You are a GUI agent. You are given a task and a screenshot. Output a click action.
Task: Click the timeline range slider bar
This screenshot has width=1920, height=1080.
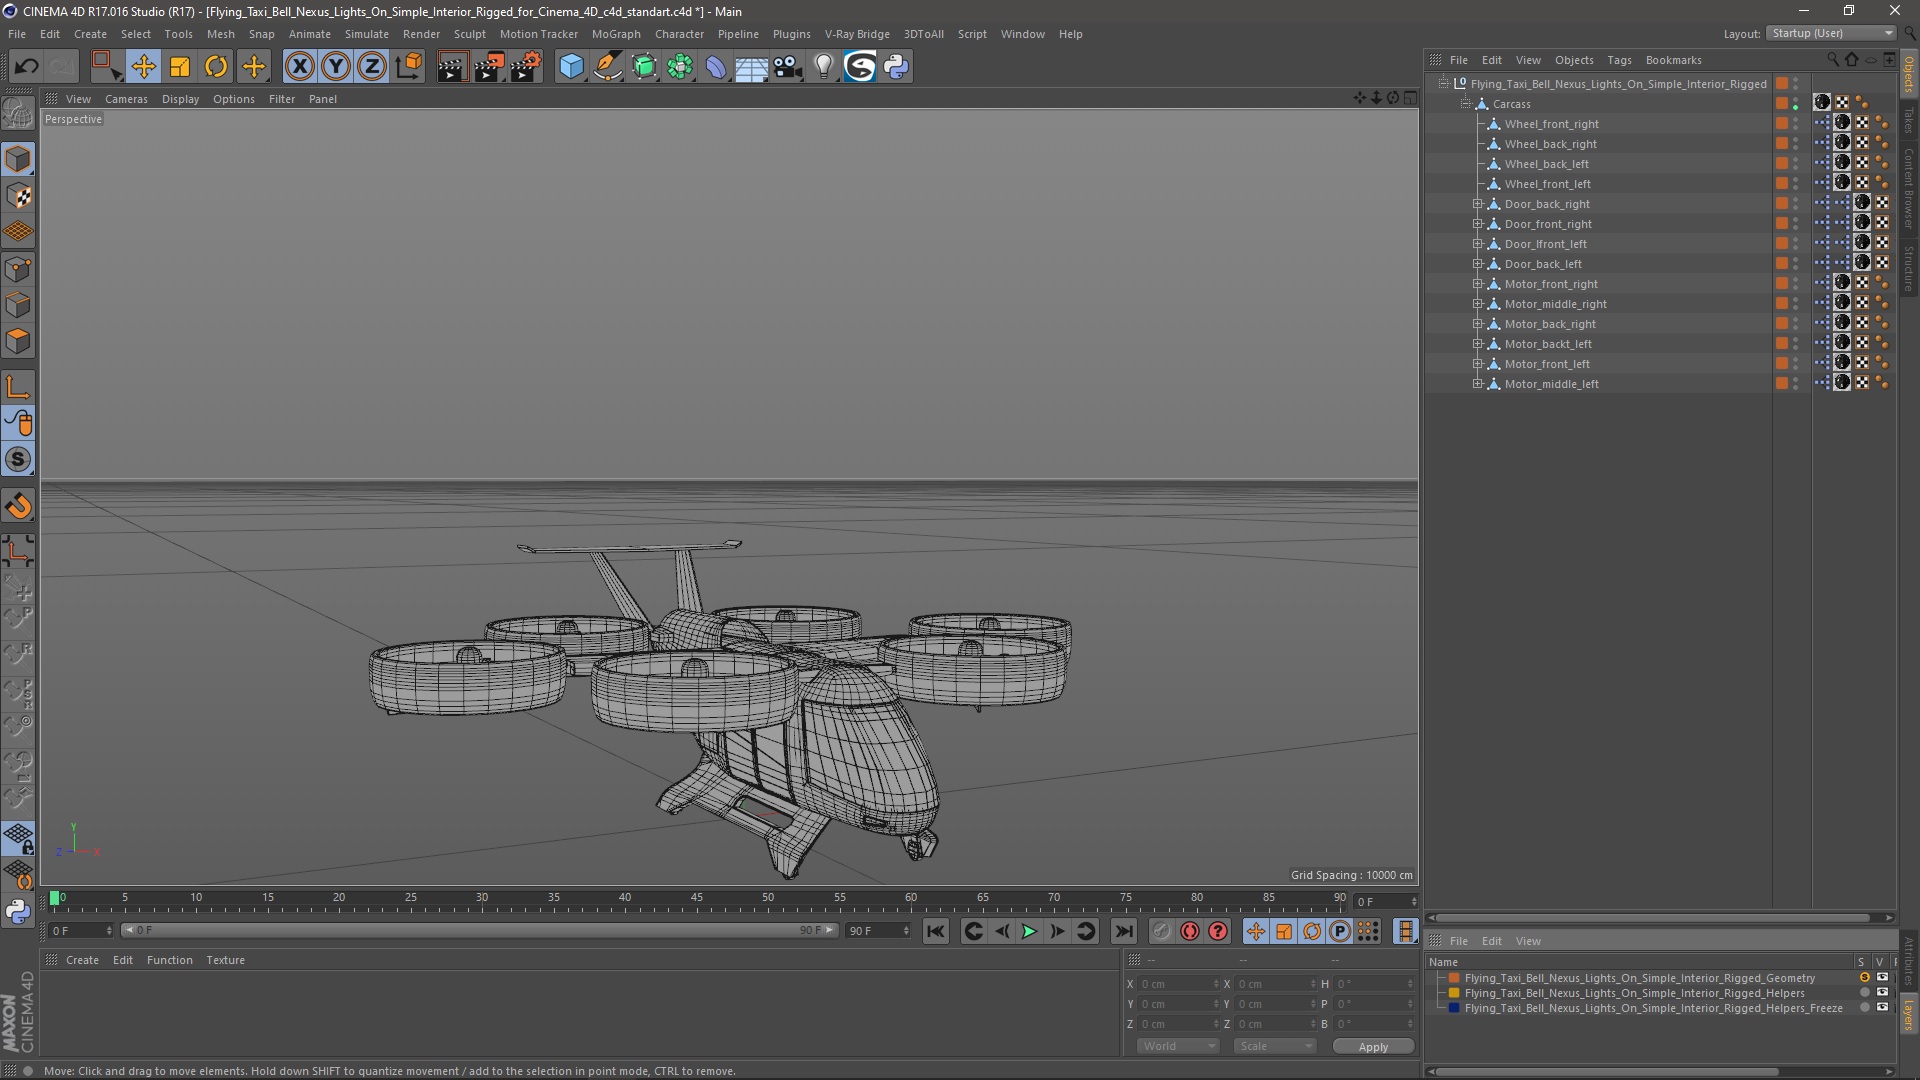(479, 931)
